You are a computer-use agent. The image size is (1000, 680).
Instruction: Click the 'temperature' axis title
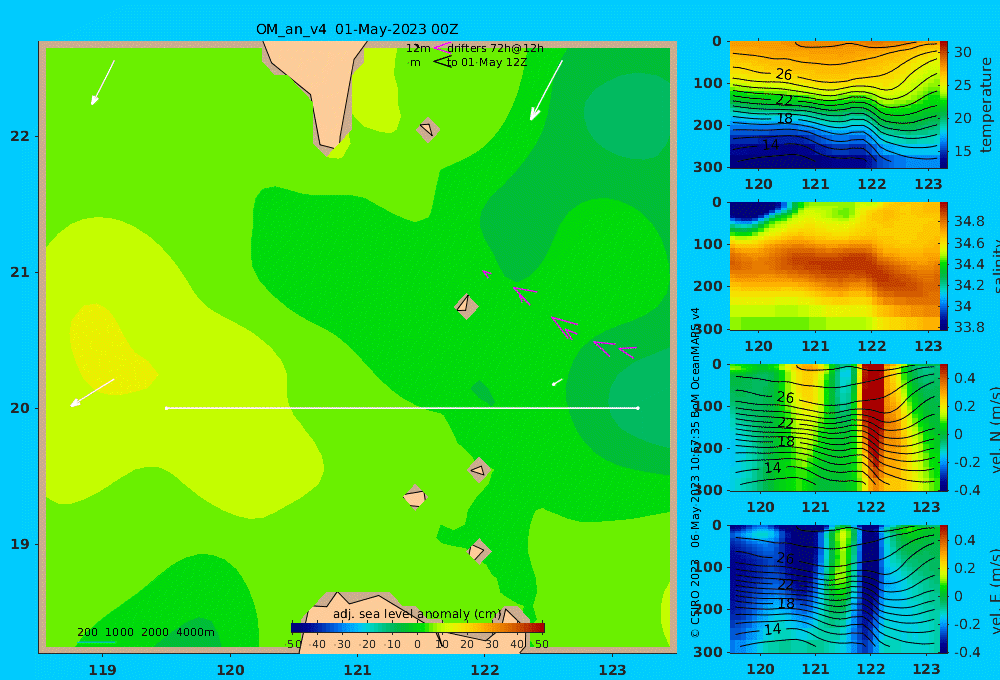[x=986, y=105]
